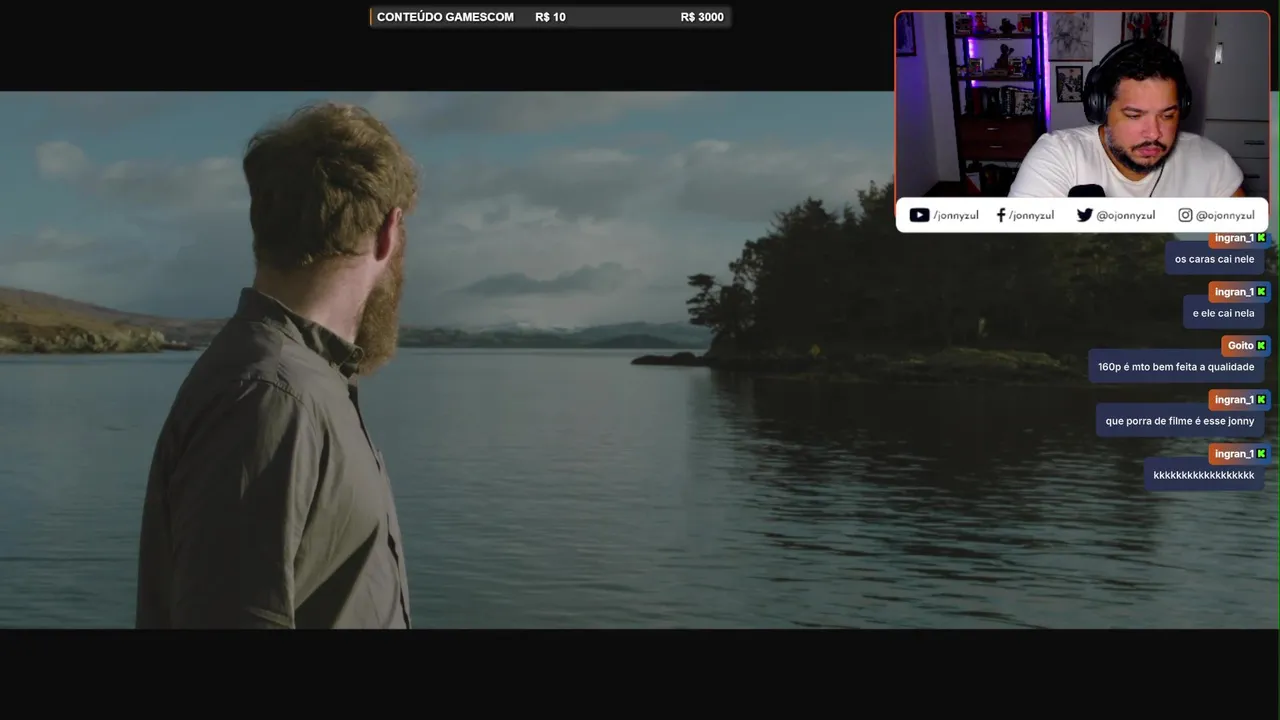Click the YouTube icon in social bar
This screenshot has width=1280, height=720.
919,215
